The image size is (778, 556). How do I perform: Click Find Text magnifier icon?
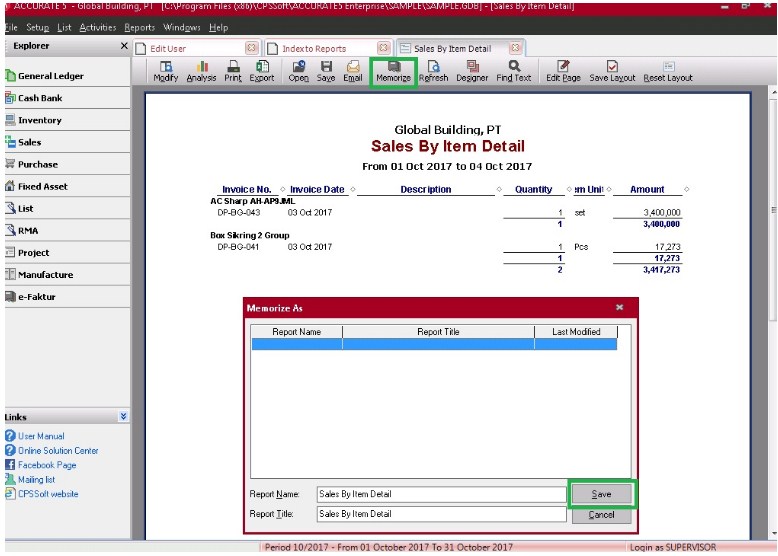514,71
